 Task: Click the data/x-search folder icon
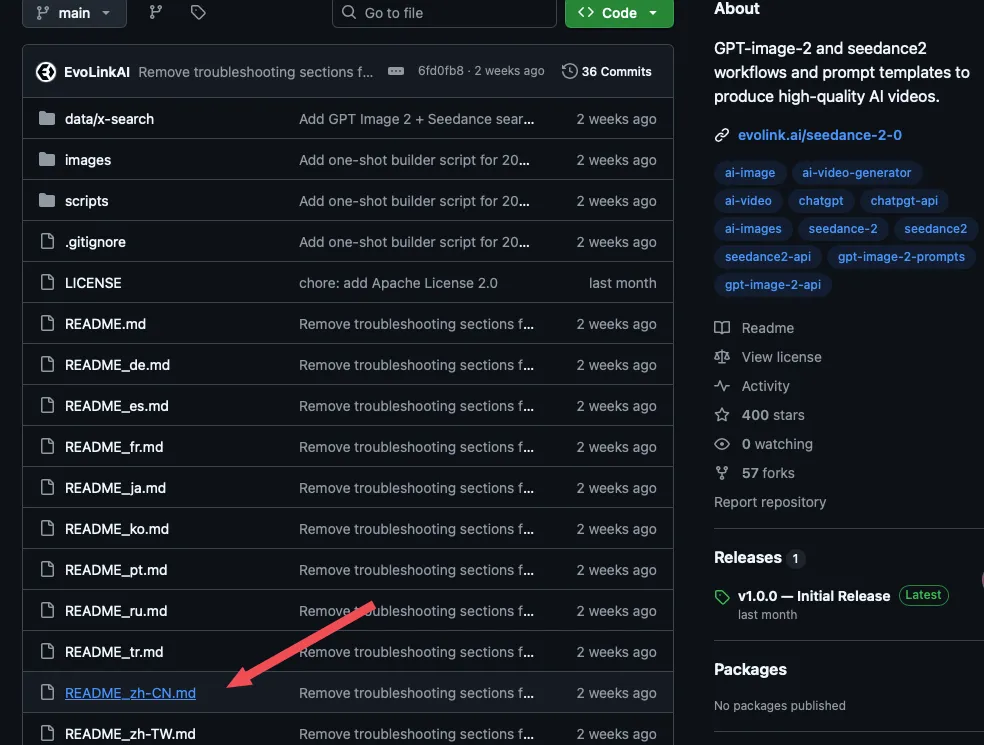[x=47, y=118]
